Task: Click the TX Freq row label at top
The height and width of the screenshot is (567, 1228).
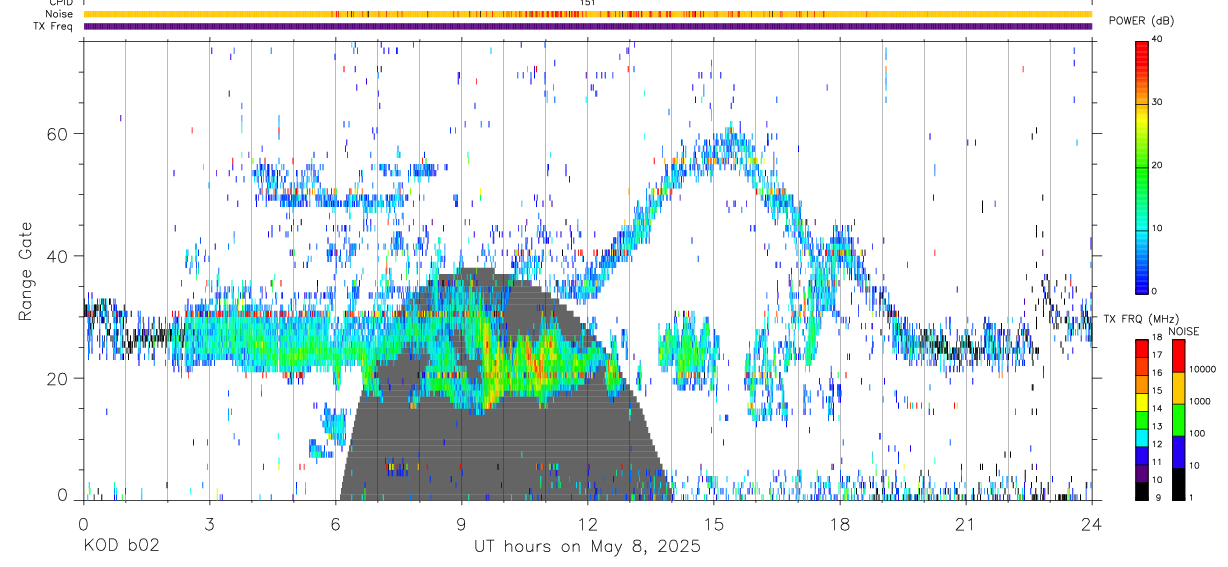Action: 53,26
